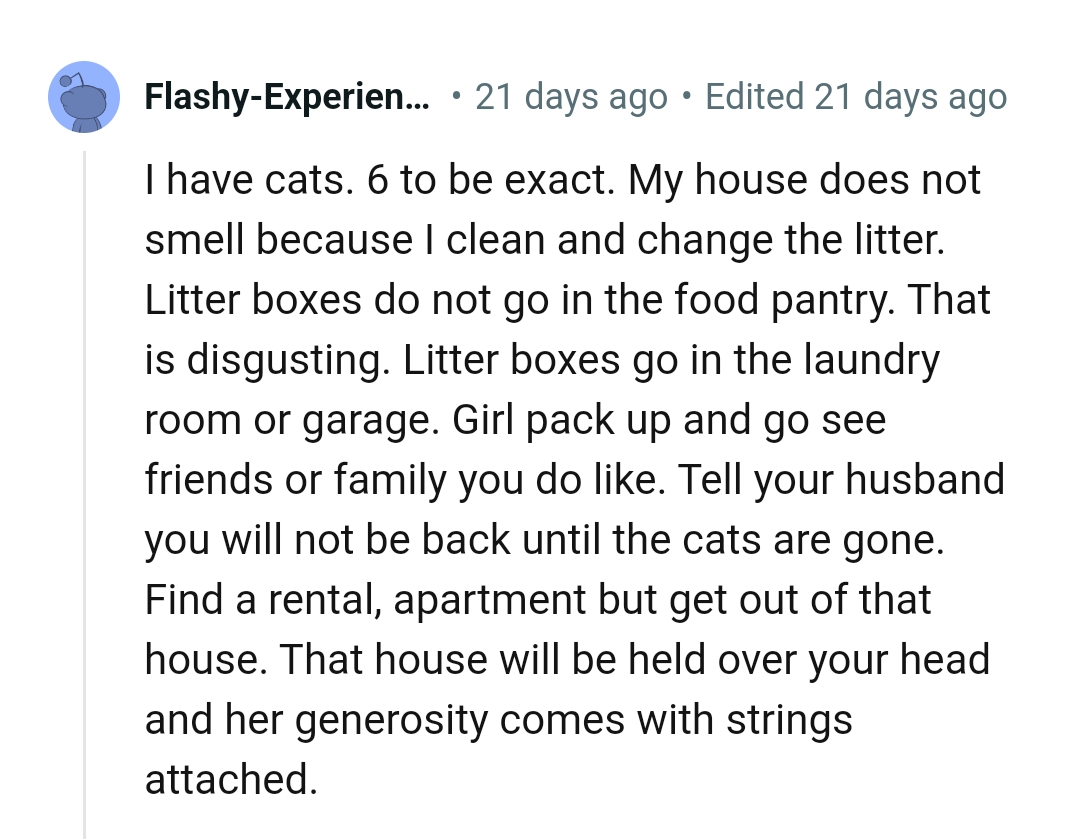1080x839 pixels.
Task: Select the truncated username ending in ellipsis
Action: [x=288, y=96]
